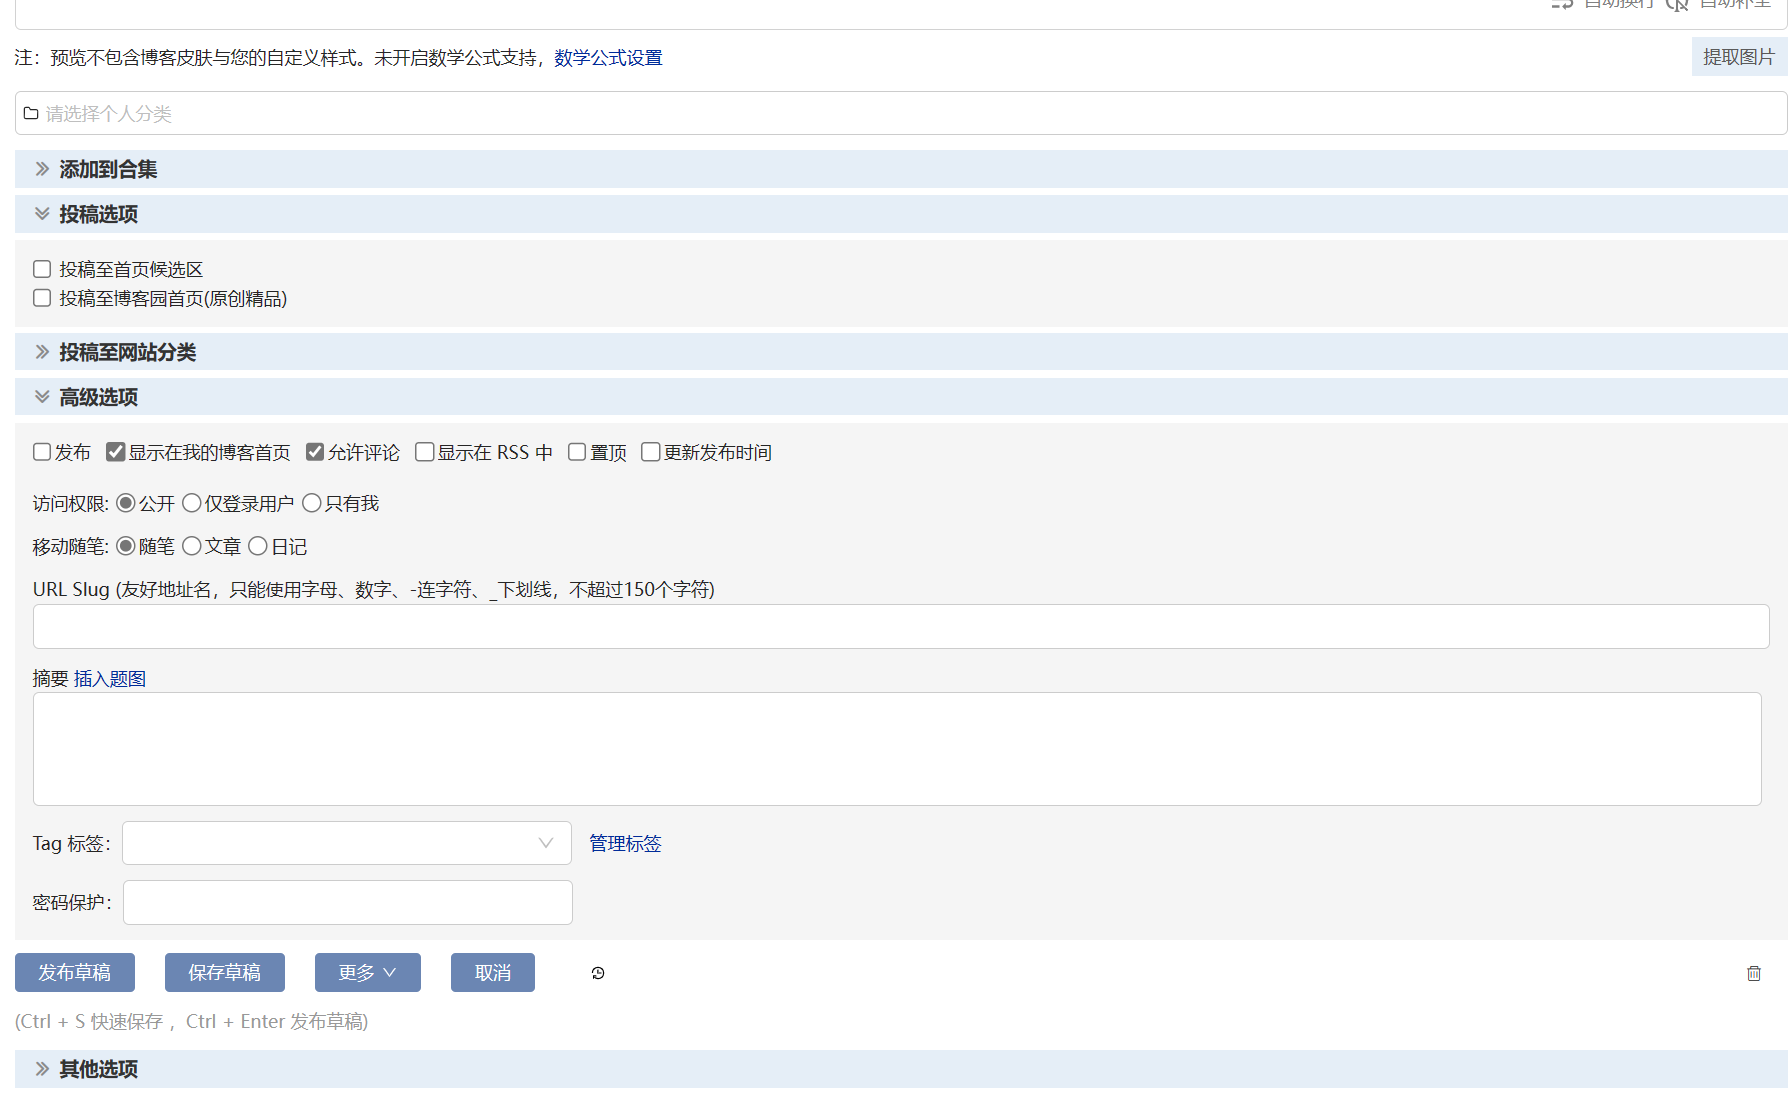Select 仅登录用户 radio button

click(192, 503)
